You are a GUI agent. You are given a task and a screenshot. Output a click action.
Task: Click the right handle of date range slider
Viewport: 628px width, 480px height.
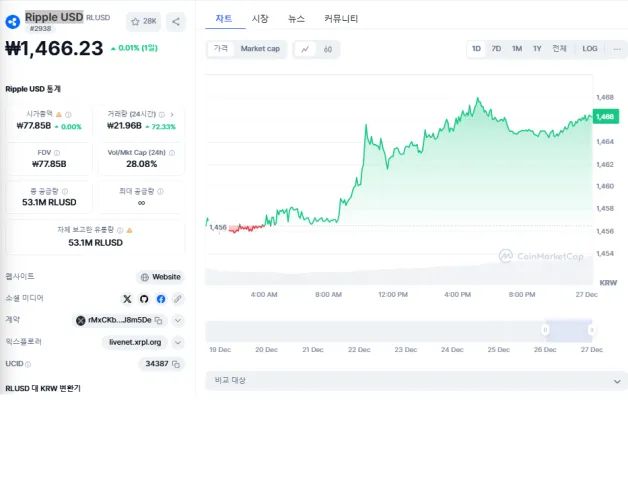(x=592, y=330)
